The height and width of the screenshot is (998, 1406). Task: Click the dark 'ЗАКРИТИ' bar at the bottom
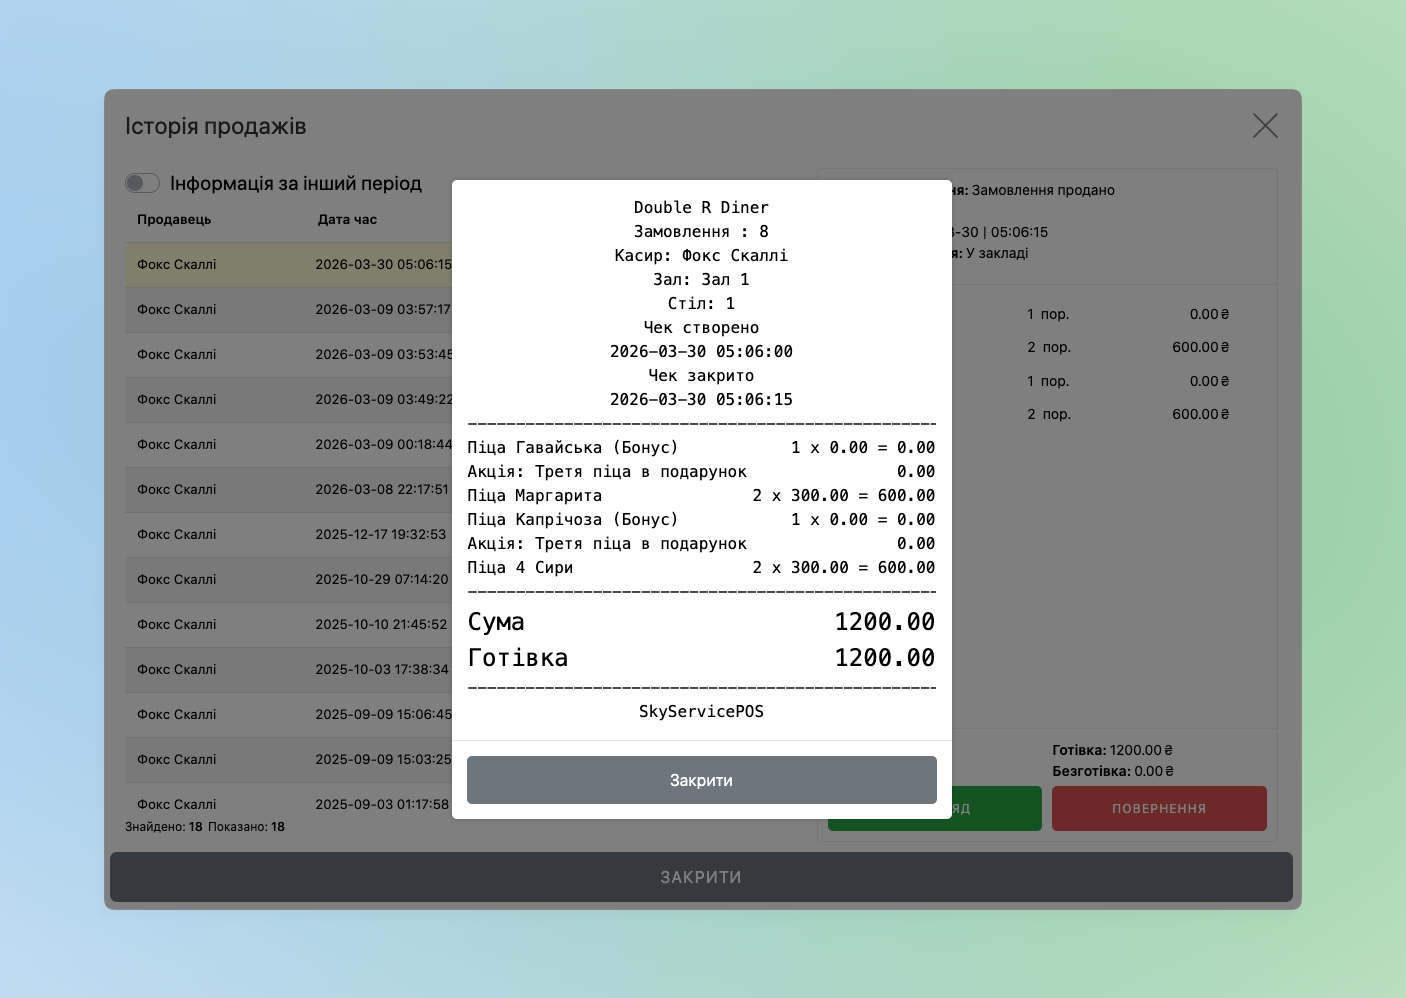[700, 877]
